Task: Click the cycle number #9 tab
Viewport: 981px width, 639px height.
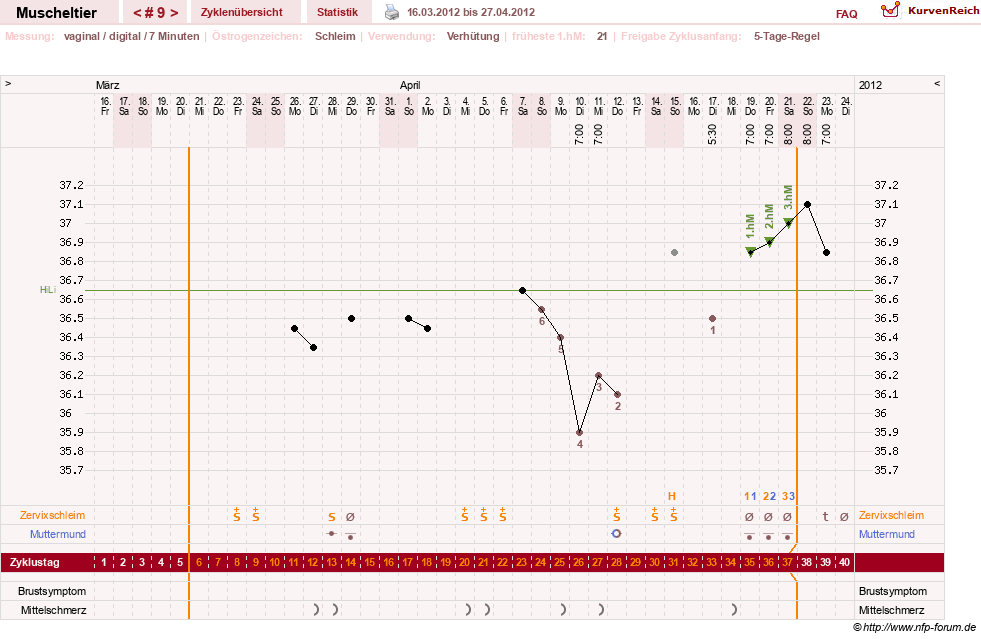Action: pos(156,13)
